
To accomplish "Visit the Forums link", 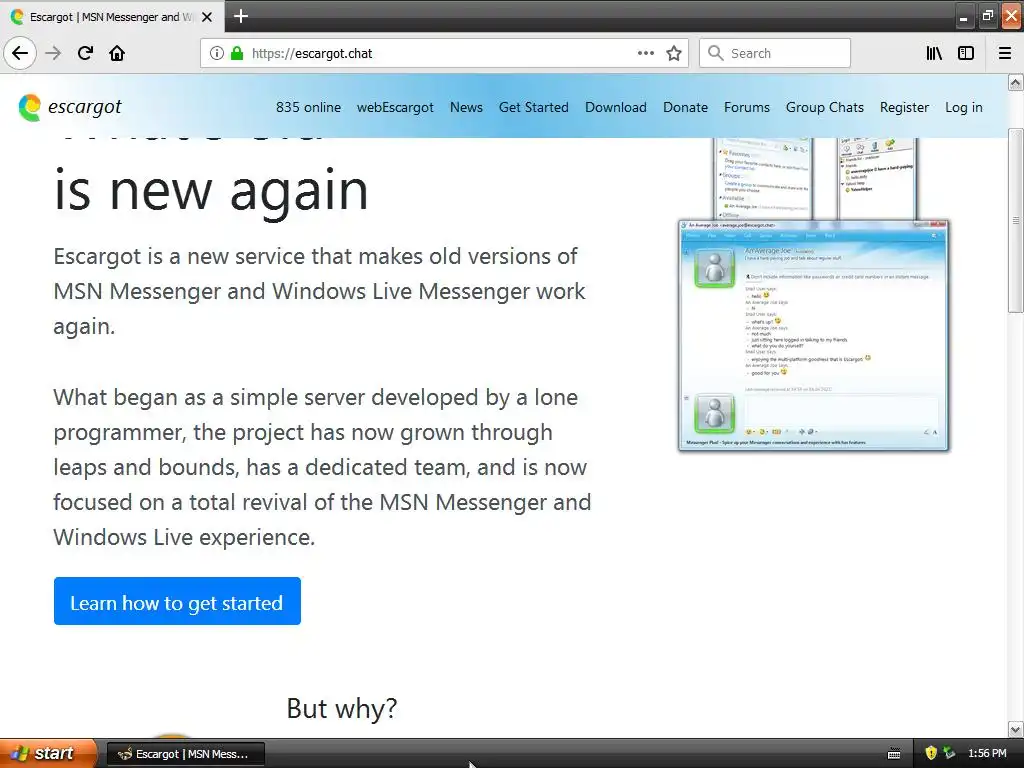I will [746, 107].
